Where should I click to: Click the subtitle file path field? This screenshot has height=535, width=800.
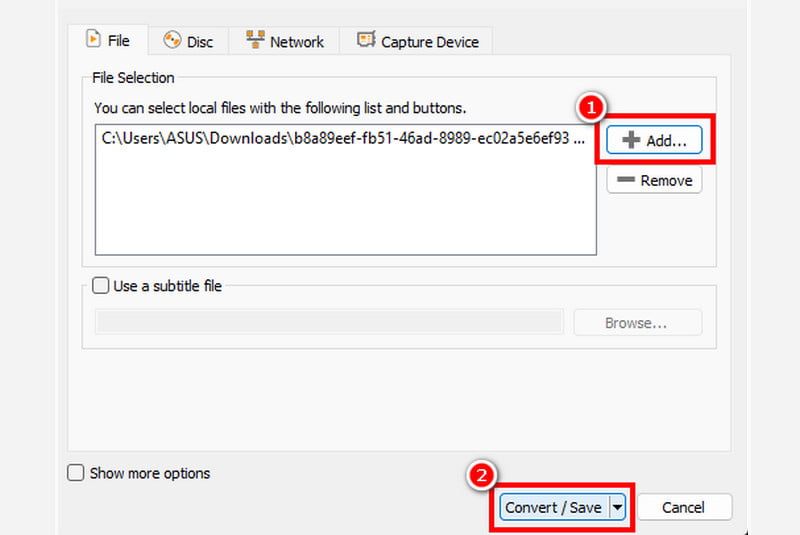tap(328, 321)
